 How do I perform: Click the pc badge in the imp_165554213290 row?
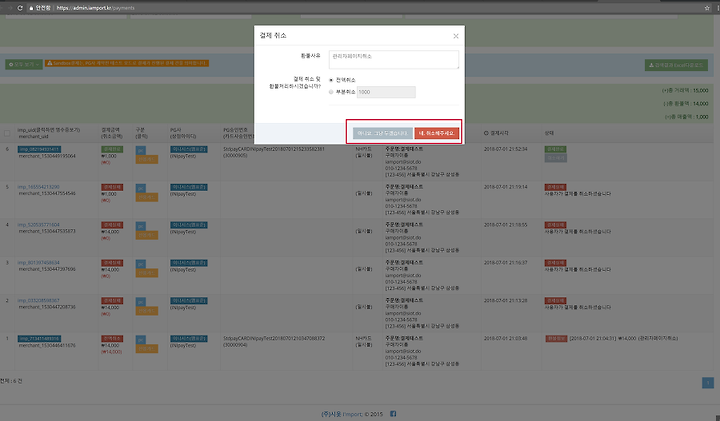coord(141,188)
